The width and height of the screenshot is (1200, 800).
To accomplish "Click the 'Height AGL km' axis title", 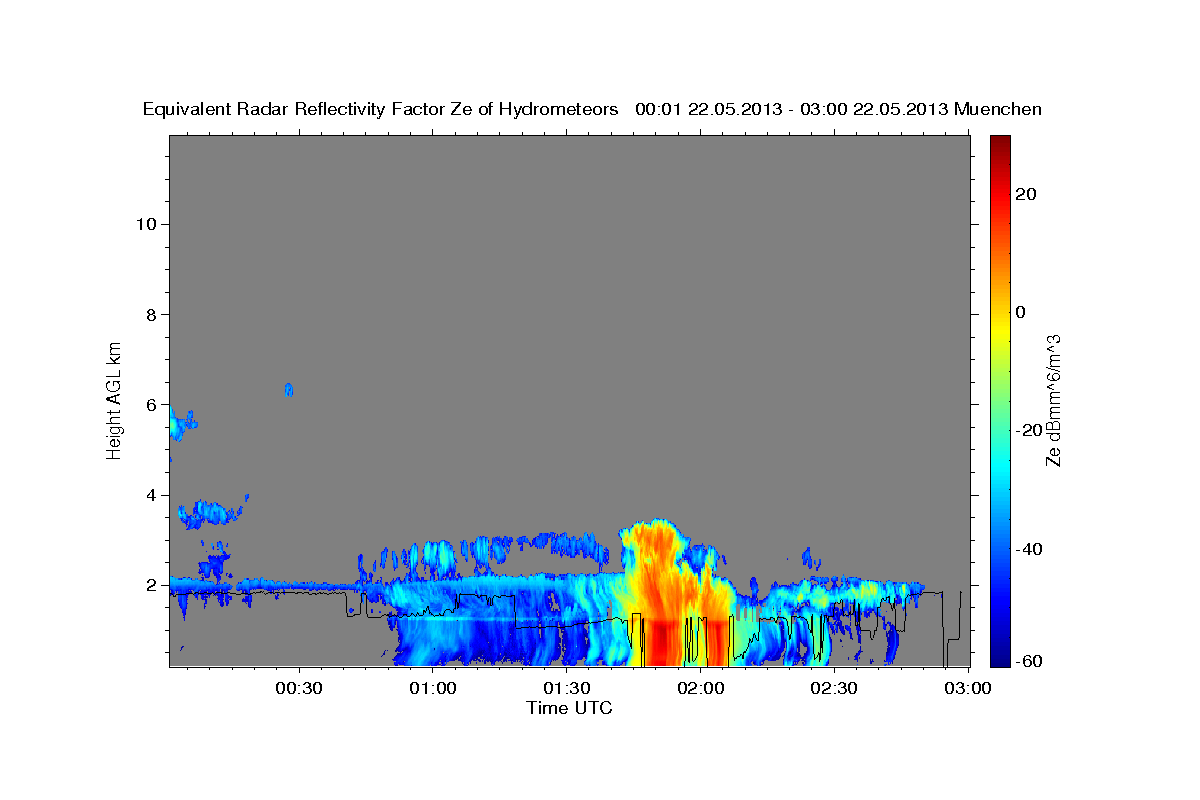I will (x=114, y=399).
